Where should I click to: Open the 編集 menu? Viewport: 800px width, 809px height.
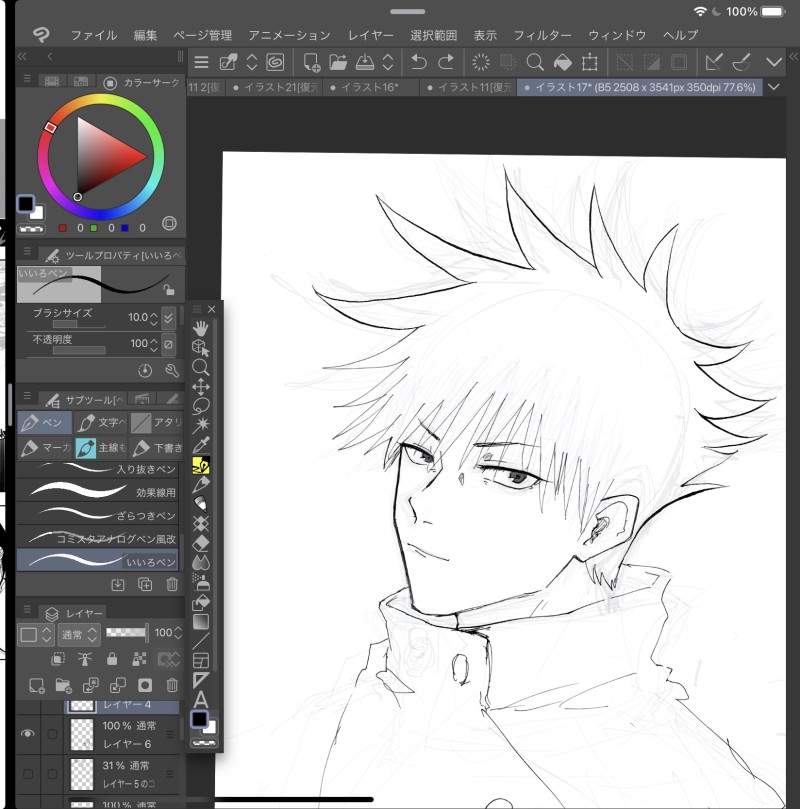point(145,35)
